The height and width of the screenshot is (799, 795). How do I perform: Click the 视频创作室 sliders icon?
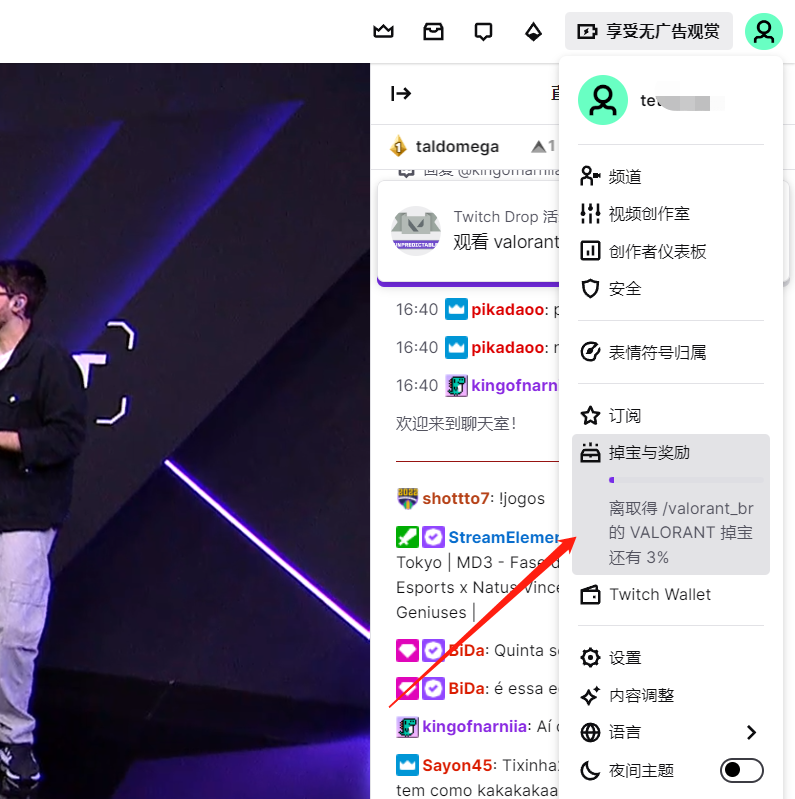[590, 214]
